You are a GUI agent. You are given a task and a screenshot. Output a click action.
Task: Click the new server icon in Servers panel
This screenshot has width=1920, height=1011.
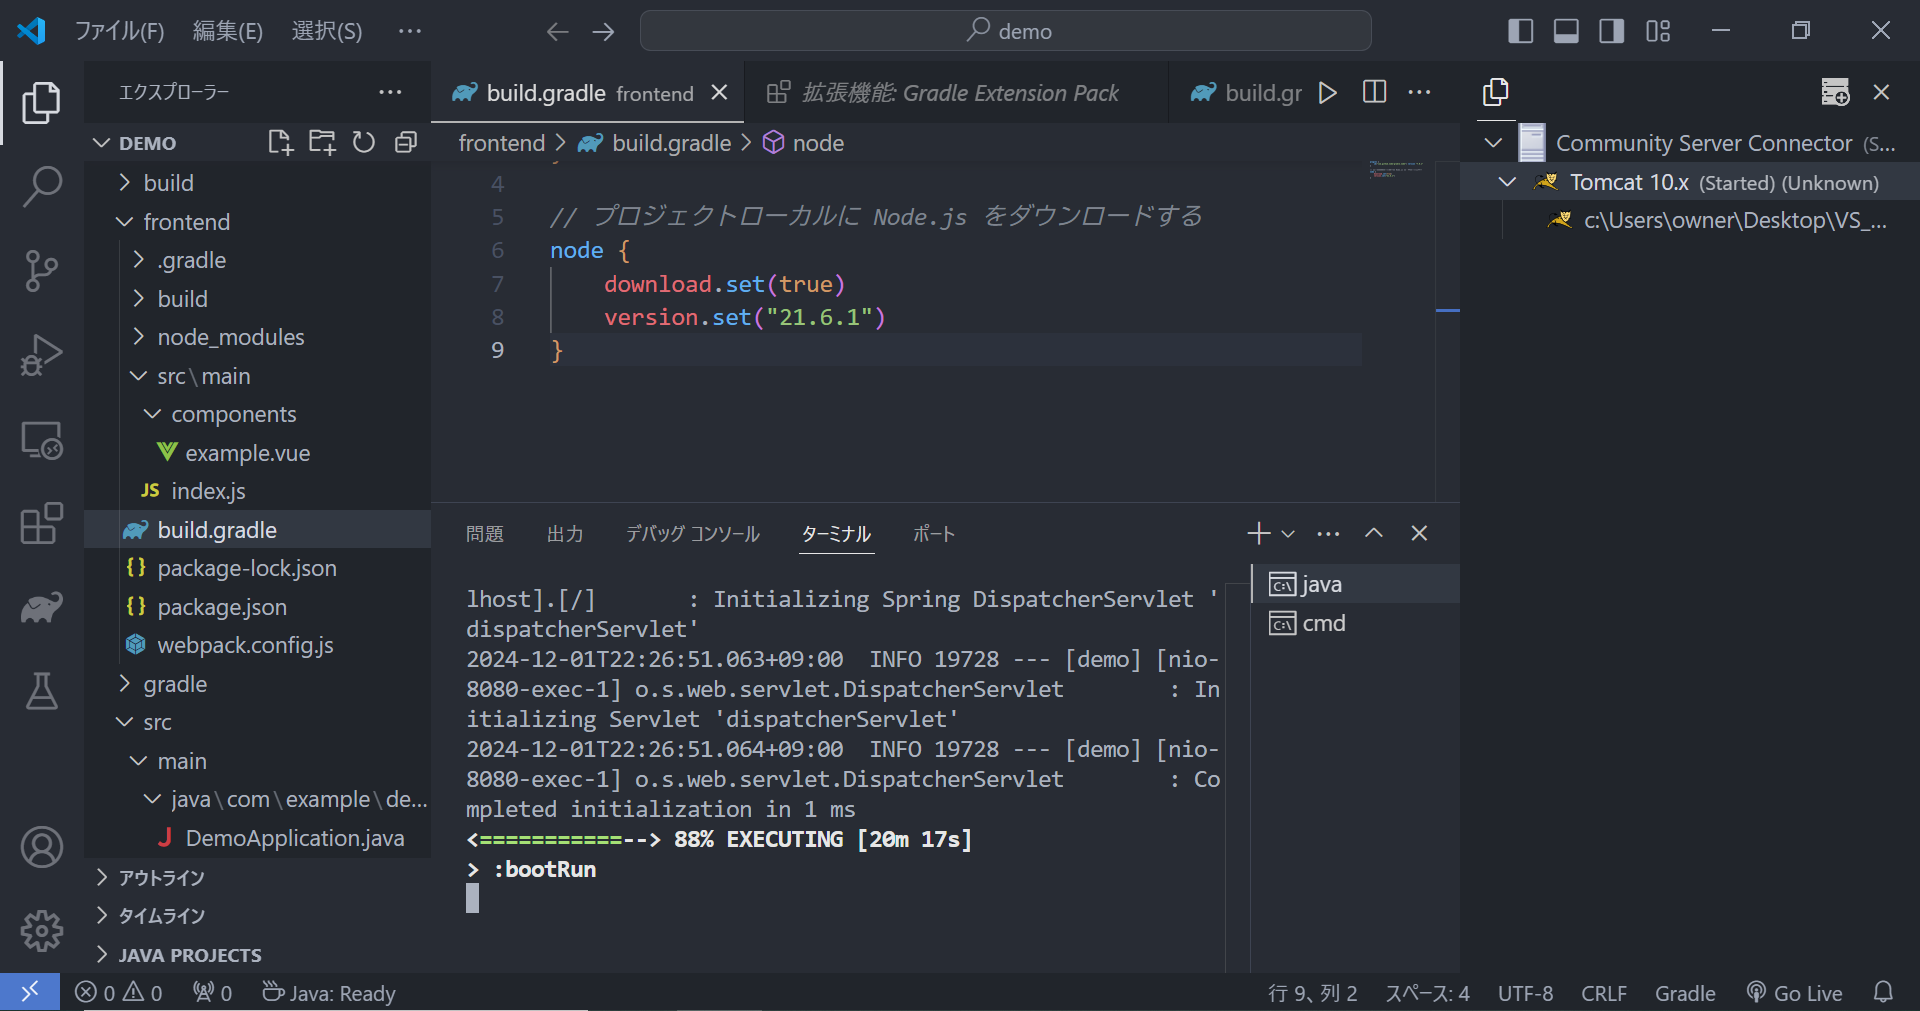[x=1835, y=93]
